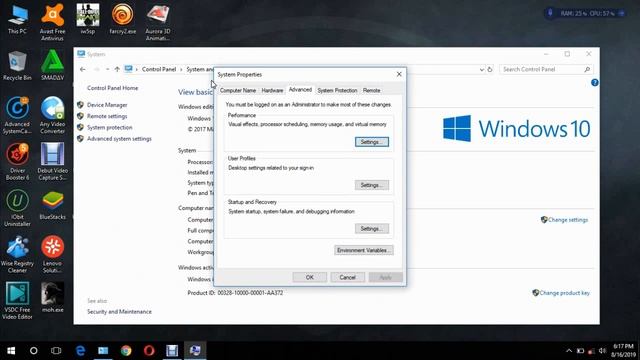Open the Help question mark icon
Viewport: 640px width, 360px height.
595,82
